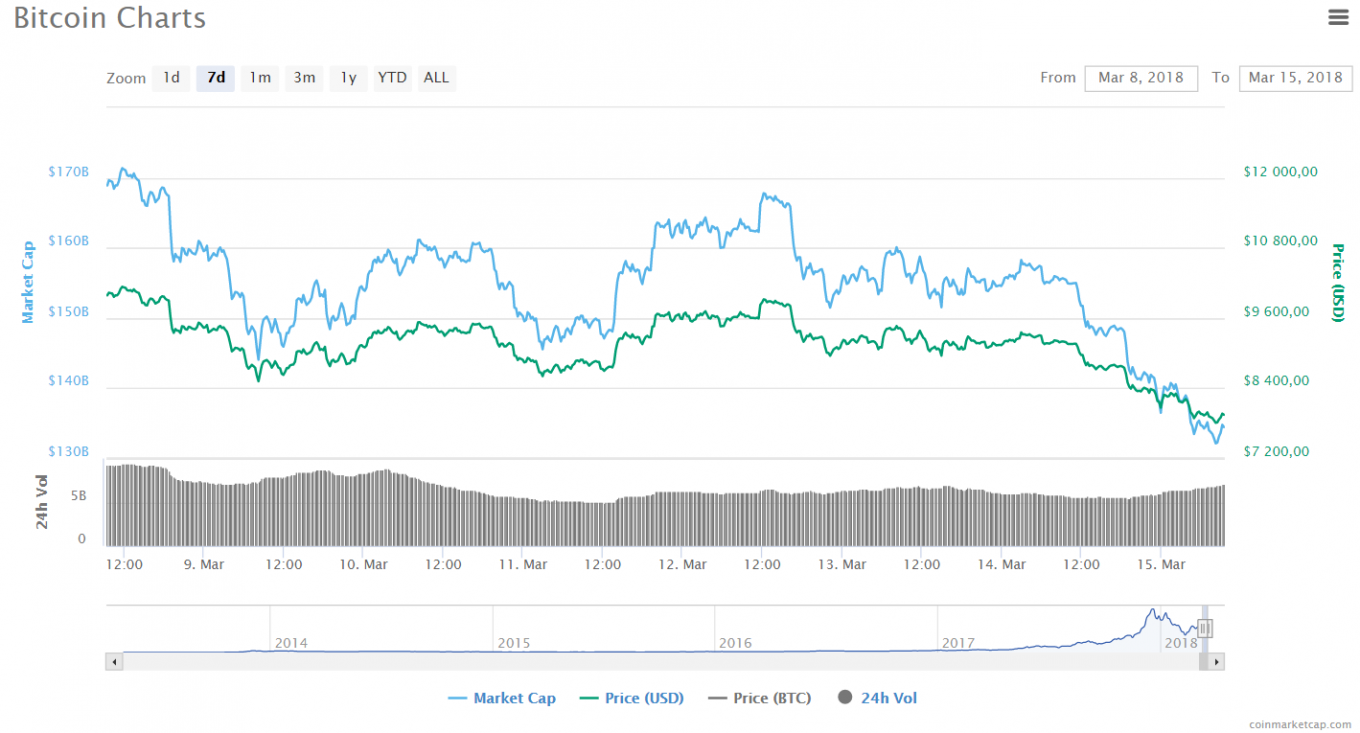Show ALL time range
This screenshot has width=1360, height=733.
point(436,78)
